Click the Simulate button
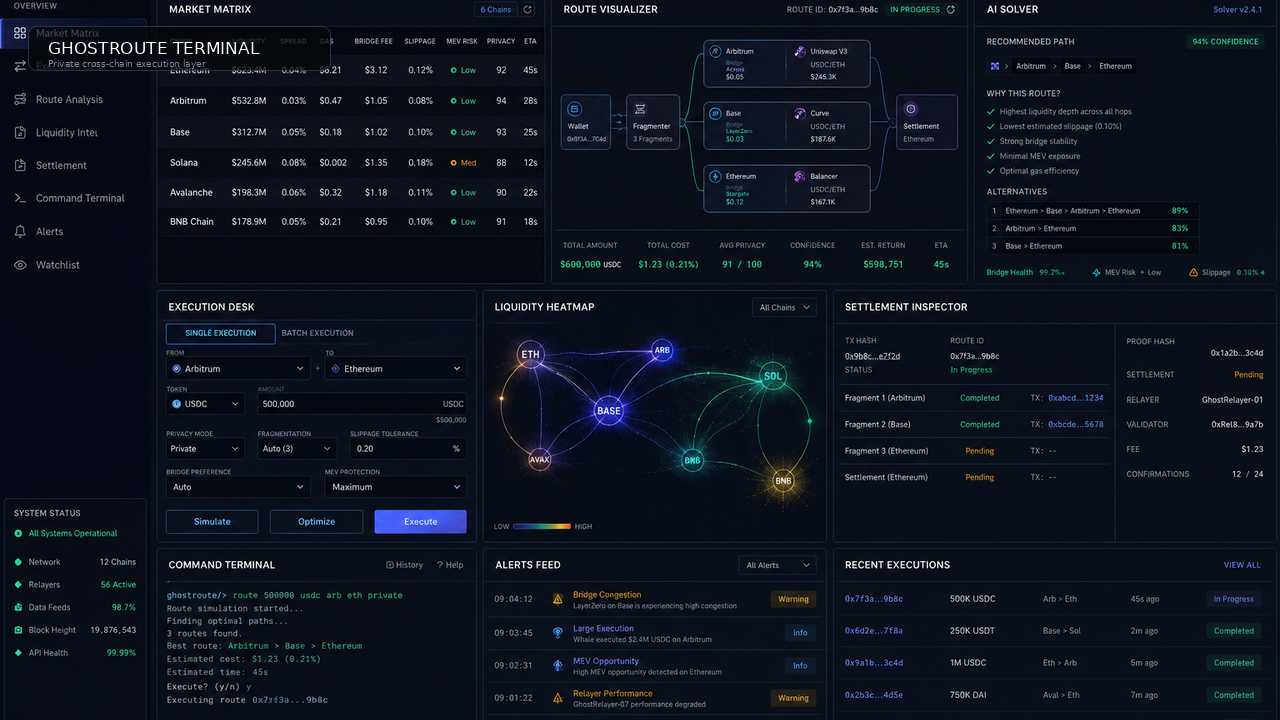 pyautogui.click(x=212, y=521)
